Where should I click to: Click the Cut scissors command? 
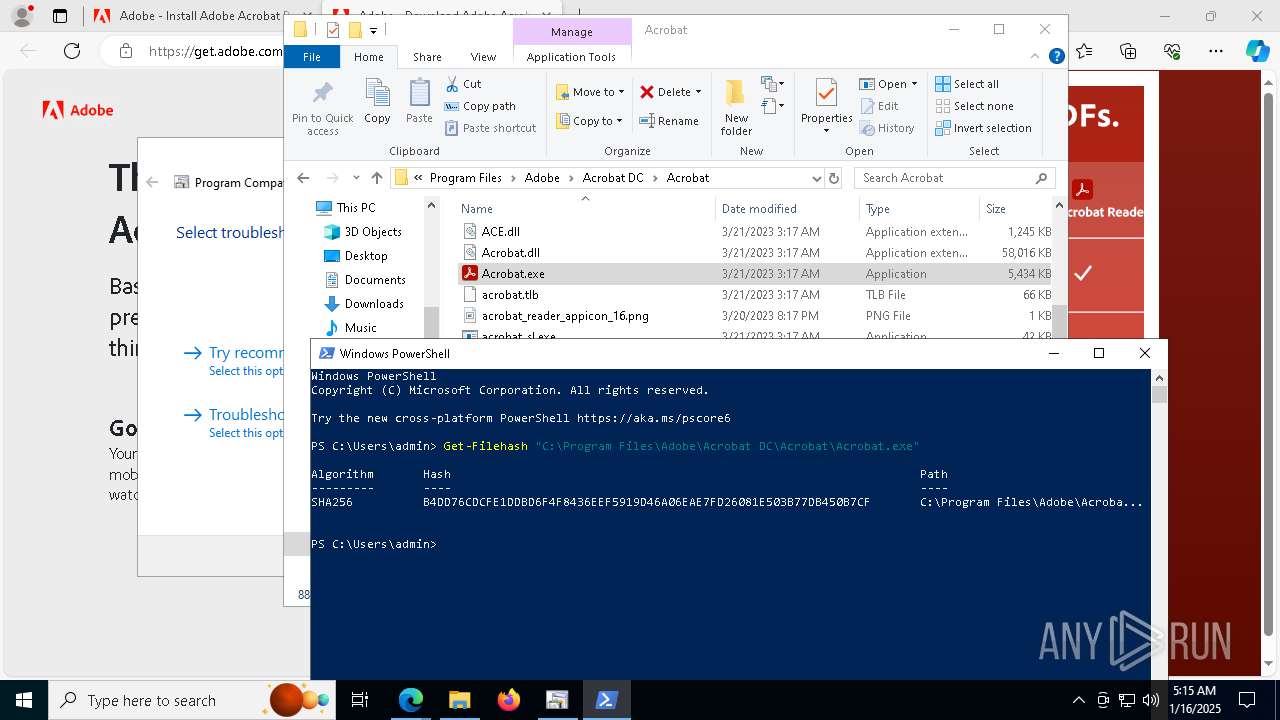click(x=463, y=84)
